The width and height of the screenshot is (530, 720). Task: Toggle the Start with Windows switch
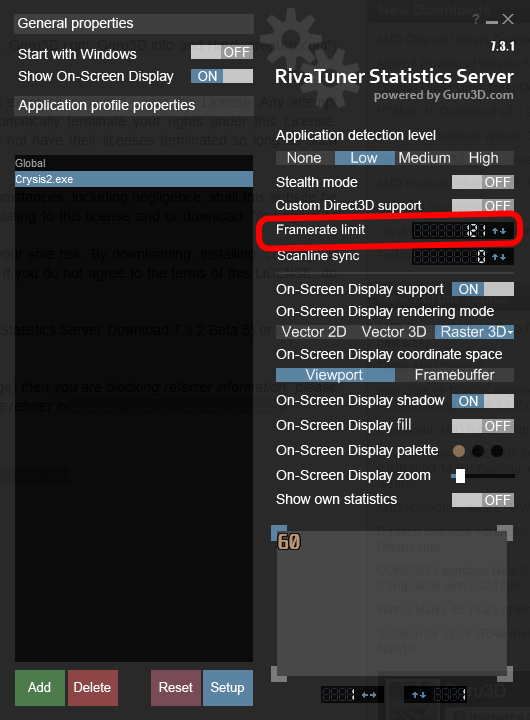pyautogui.click(x=222, y=52)
